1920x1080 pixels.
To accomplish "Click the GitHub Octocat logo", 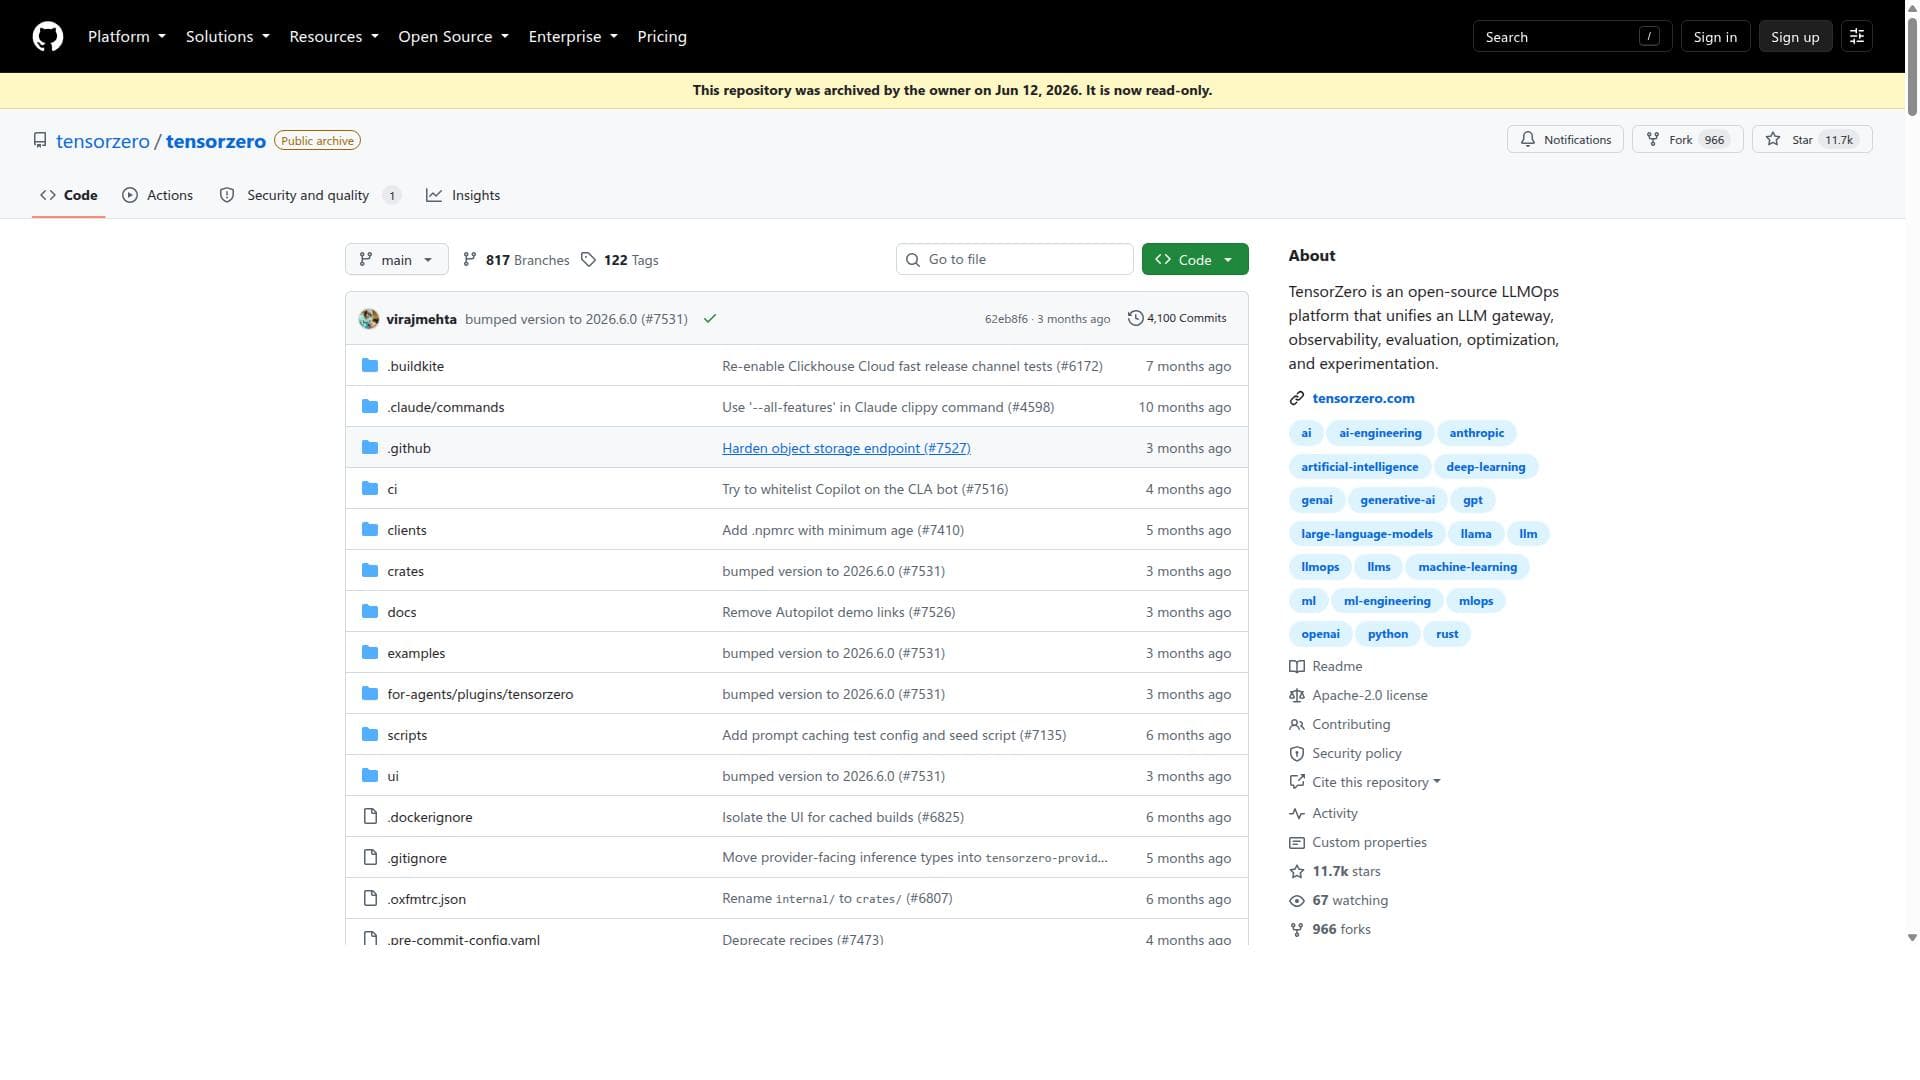I will 48,37.
